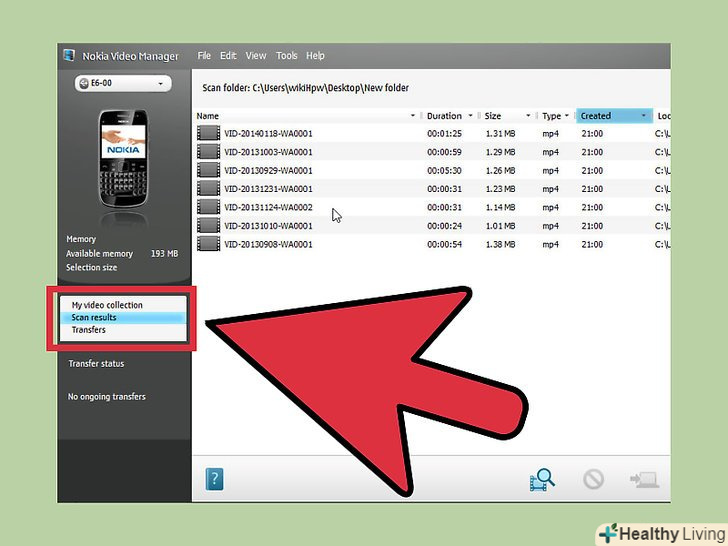Click film icon of VID-20130908-WA0001
Viewport: 728px width, 546px height.
(x=208, y=244)
